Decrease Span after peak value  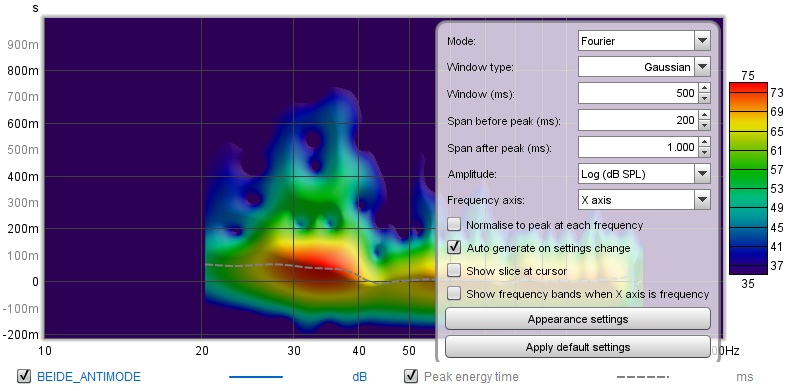tap(704, 152)
